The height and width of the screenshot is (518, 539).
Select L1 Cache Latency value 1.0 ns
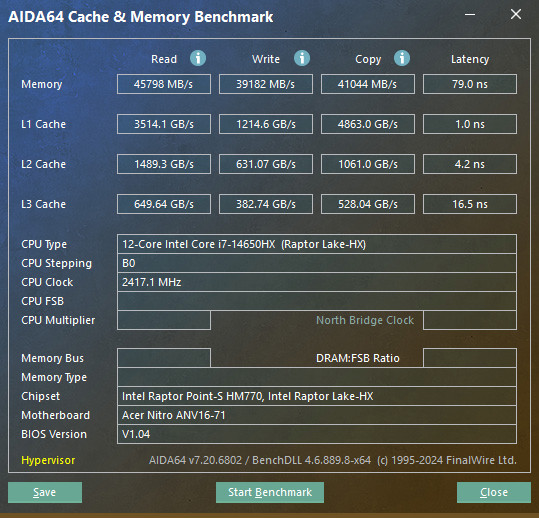[470, 124]
